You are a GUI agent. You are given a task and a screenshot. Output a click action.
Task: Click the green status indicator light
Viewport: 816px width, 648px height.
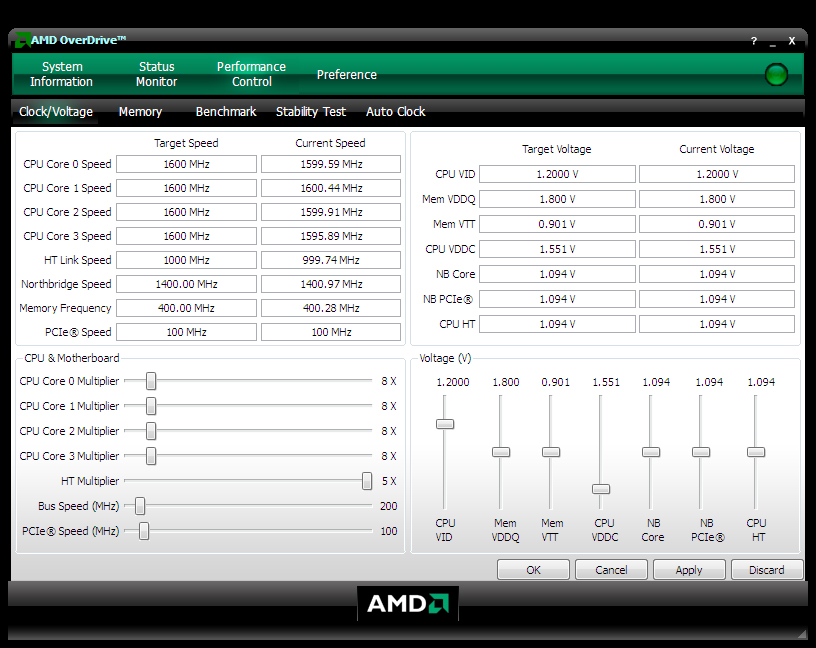pyautogui.click(x=776, y=74)
